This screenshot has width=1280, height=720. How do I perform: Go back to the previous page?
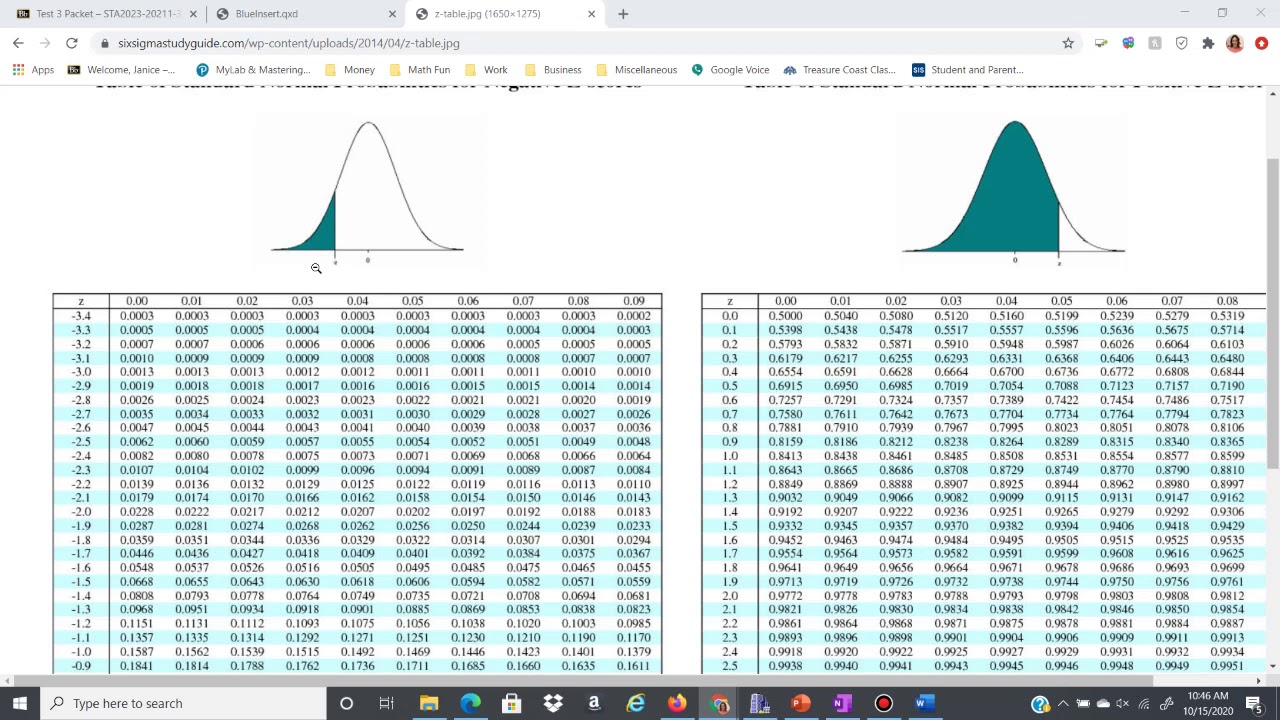pos(18,43)
